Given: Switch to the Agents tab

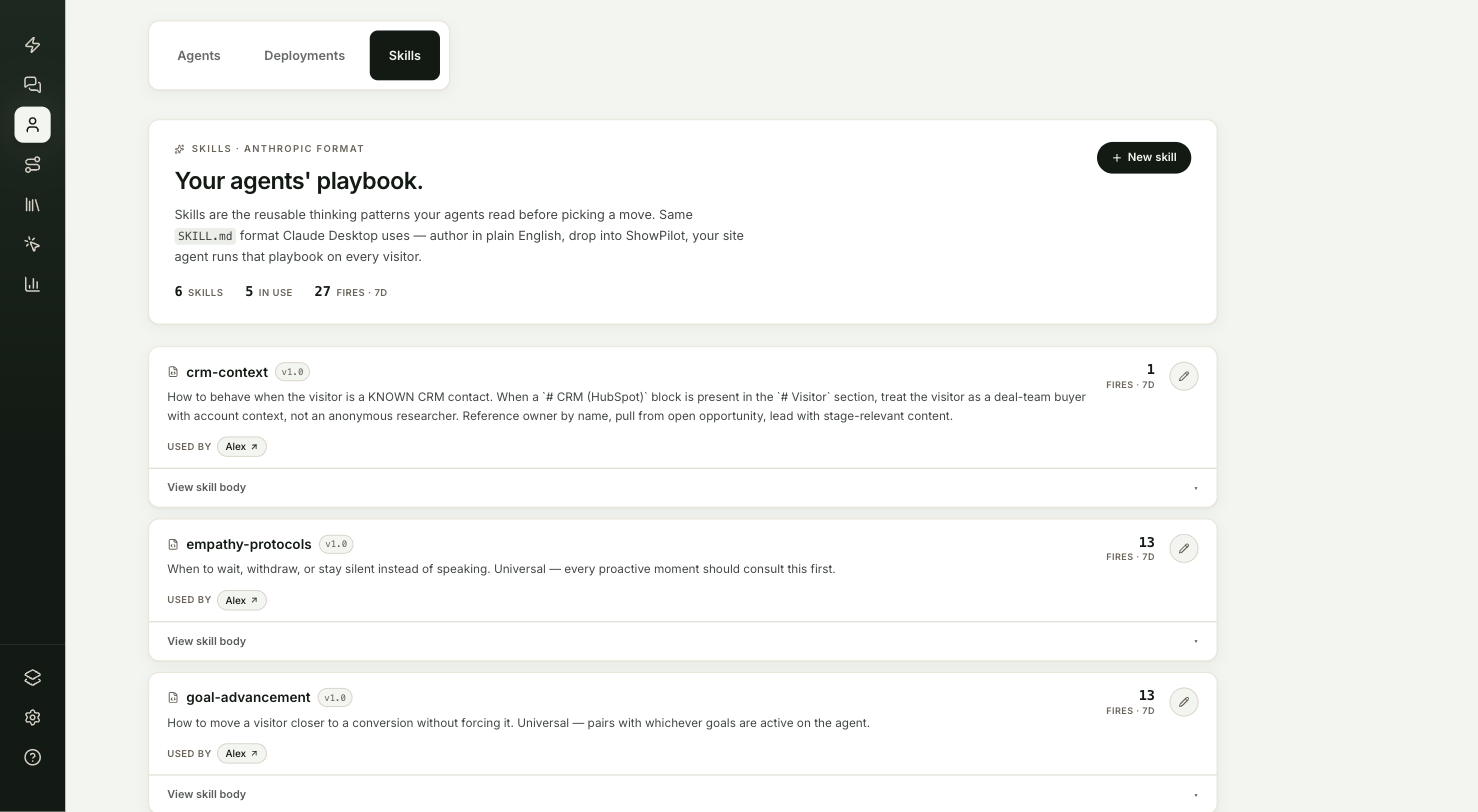Looking at the screenshot, I should [199, 56].
